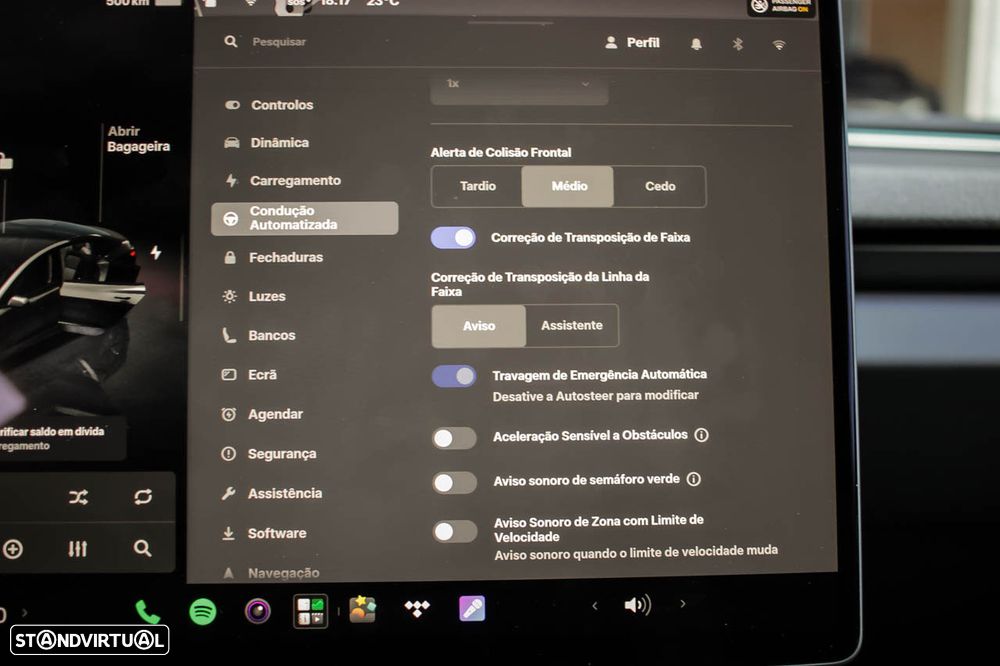The width and height of the screenshot is (1000, 666).
Task: Select Aviso lane line correction mode
Action: coord(479,325)
